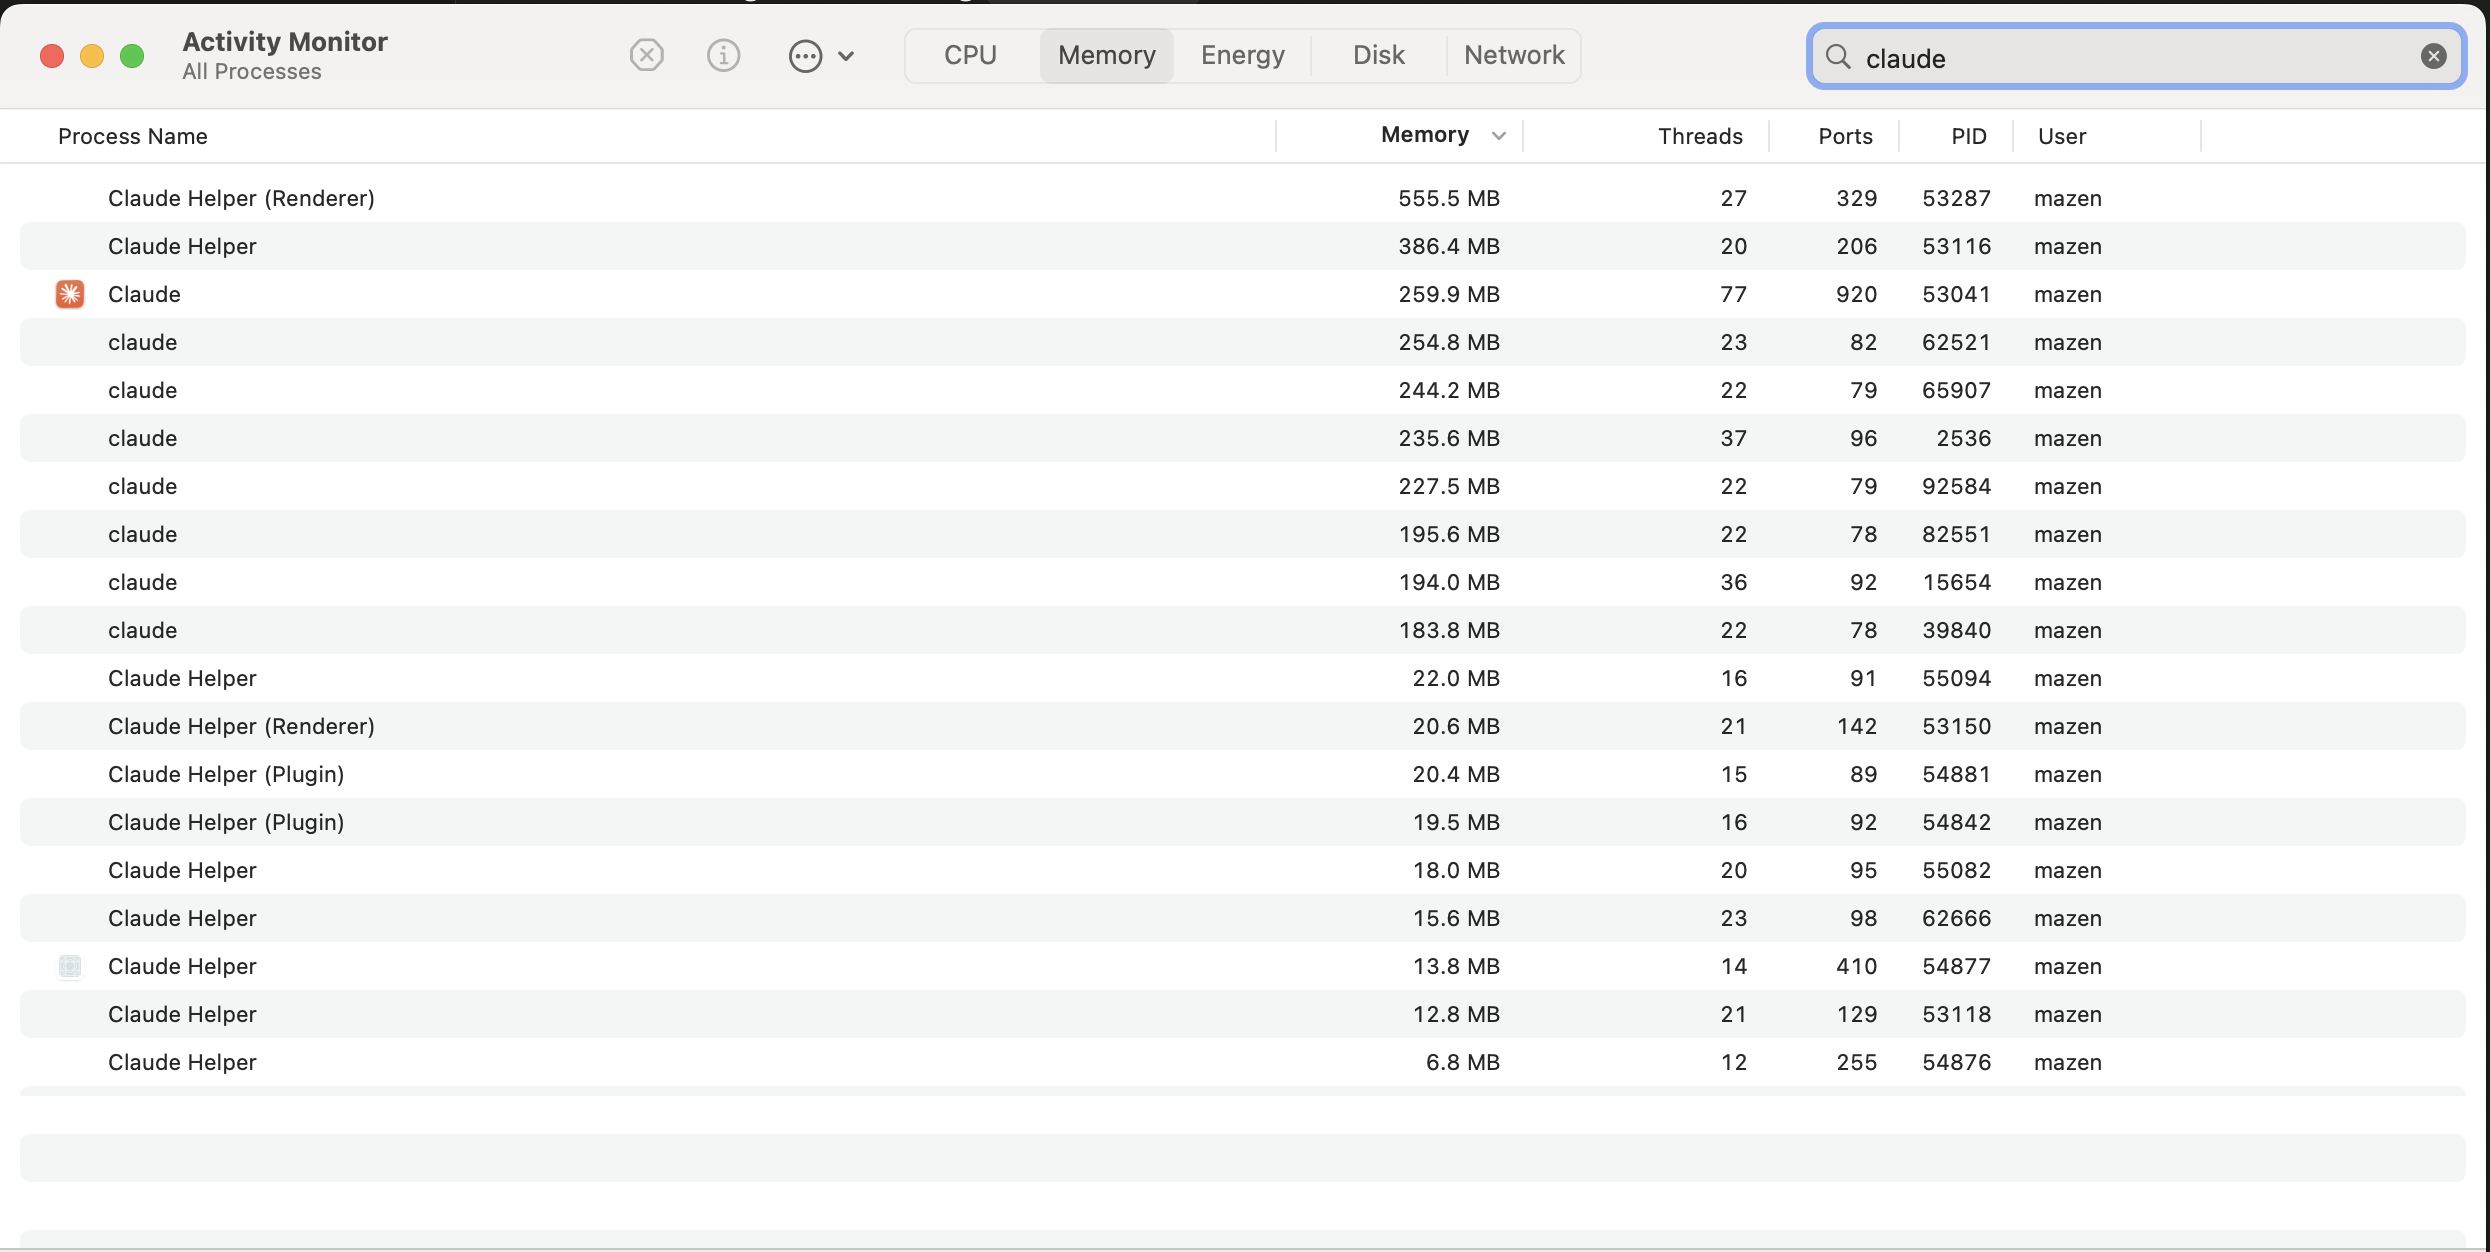Sort by the User column header
Viewport: 2490px width, 1252px height.
tap(2062, 136)
